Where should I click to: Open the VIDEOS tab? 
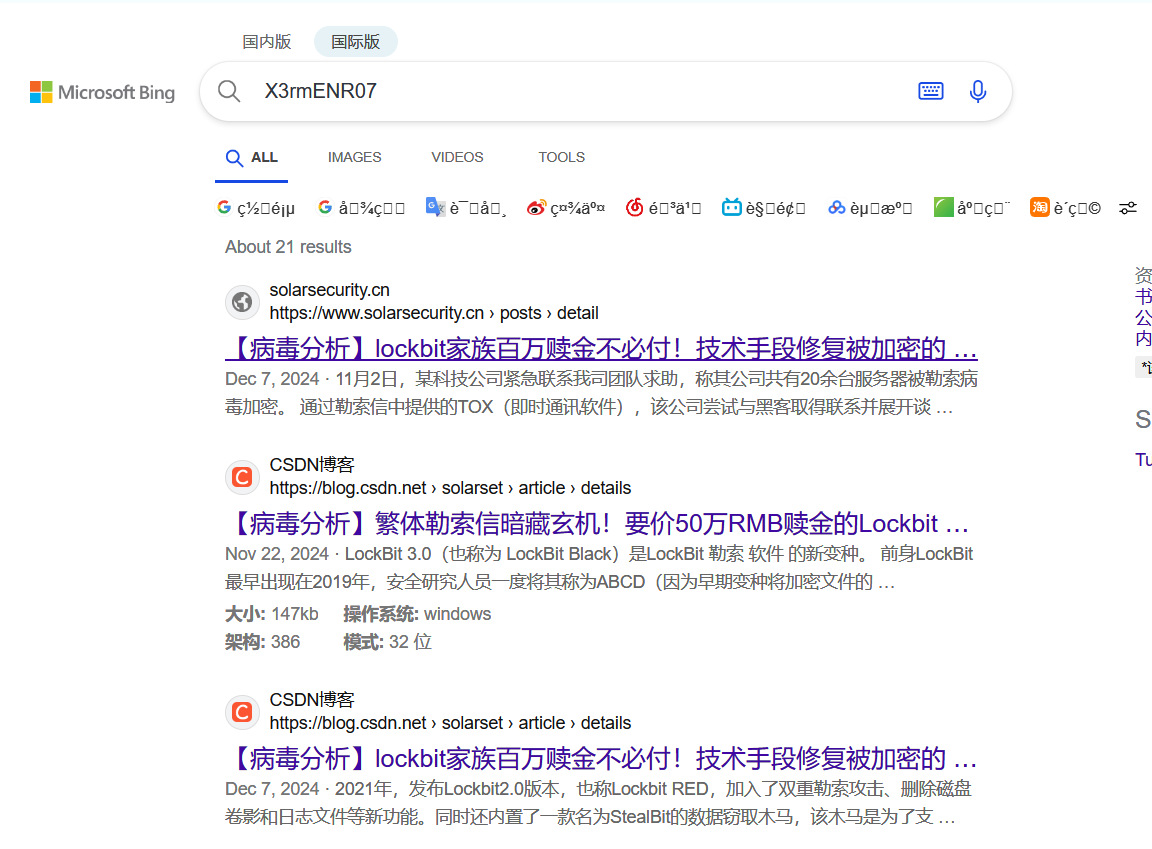[x=457, y=157]
